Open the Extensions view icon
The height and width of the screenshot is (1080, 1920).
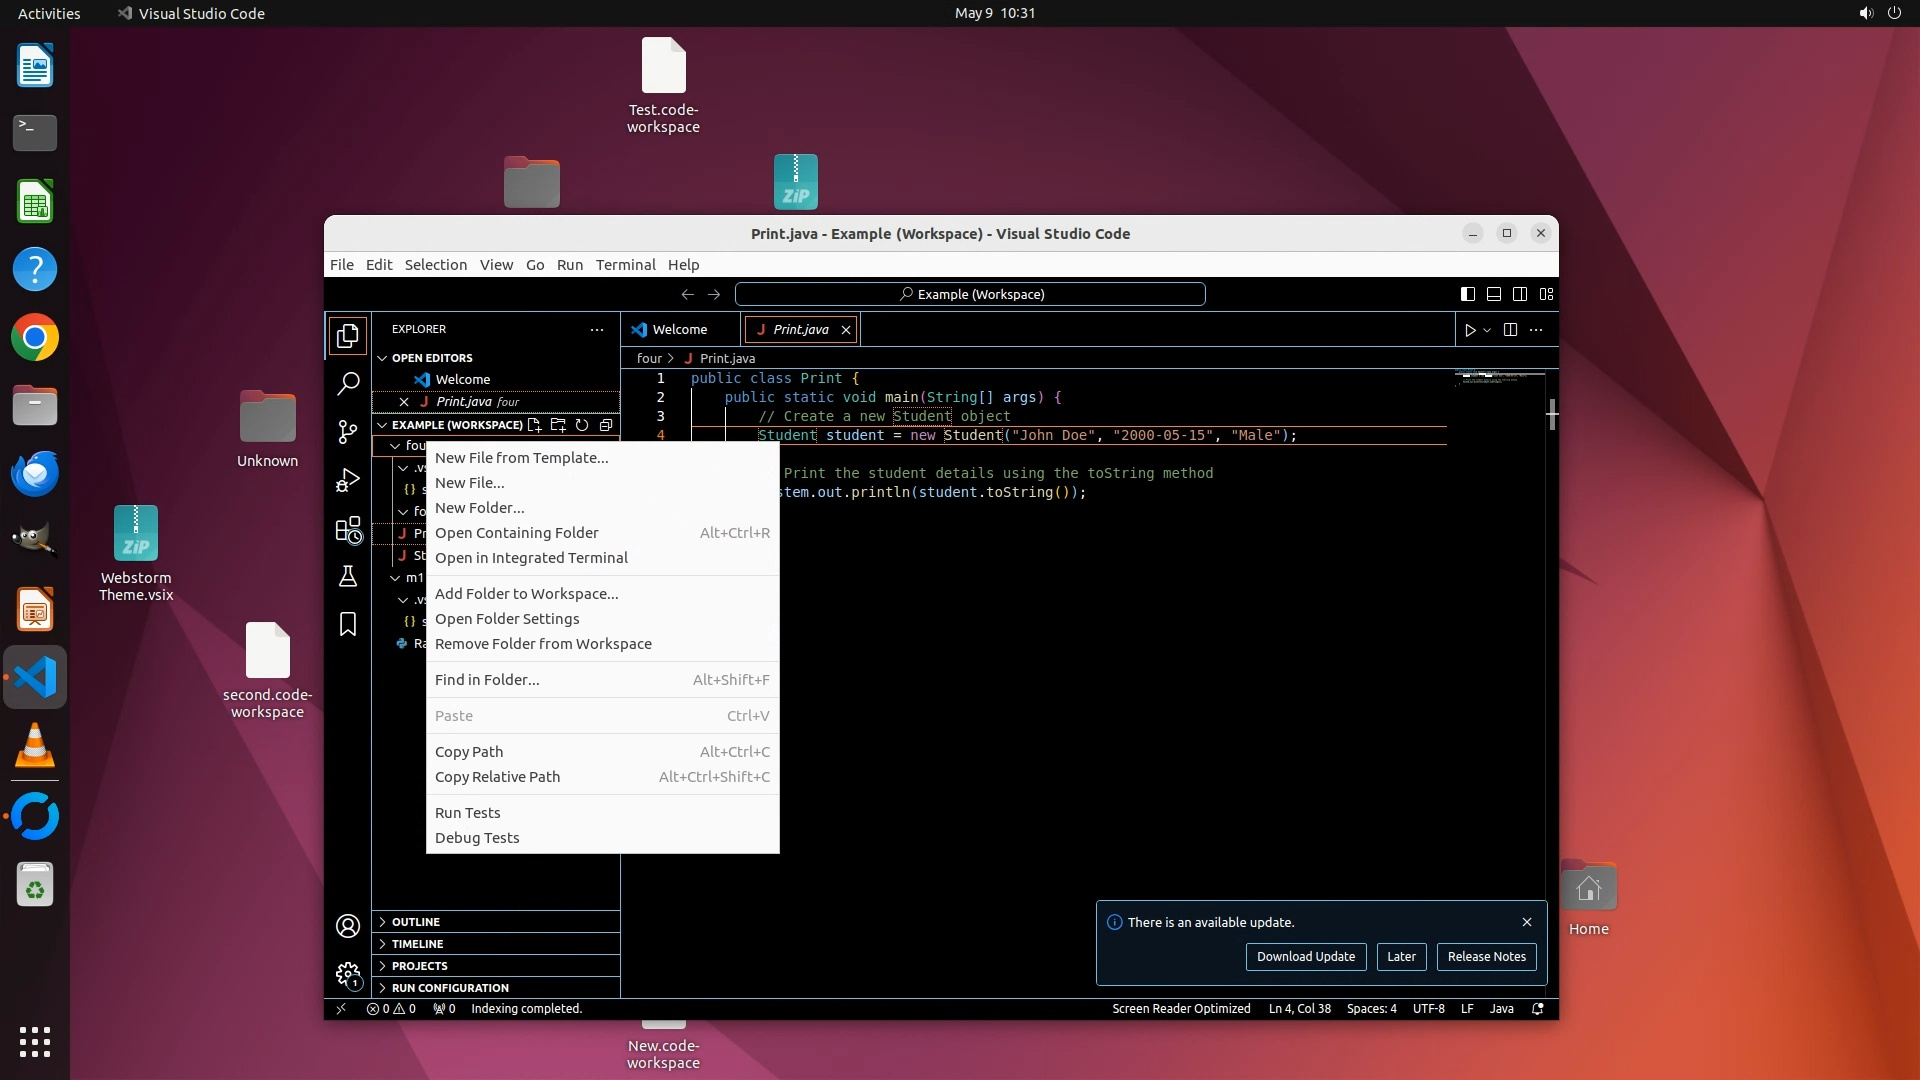tap(348, 530)
